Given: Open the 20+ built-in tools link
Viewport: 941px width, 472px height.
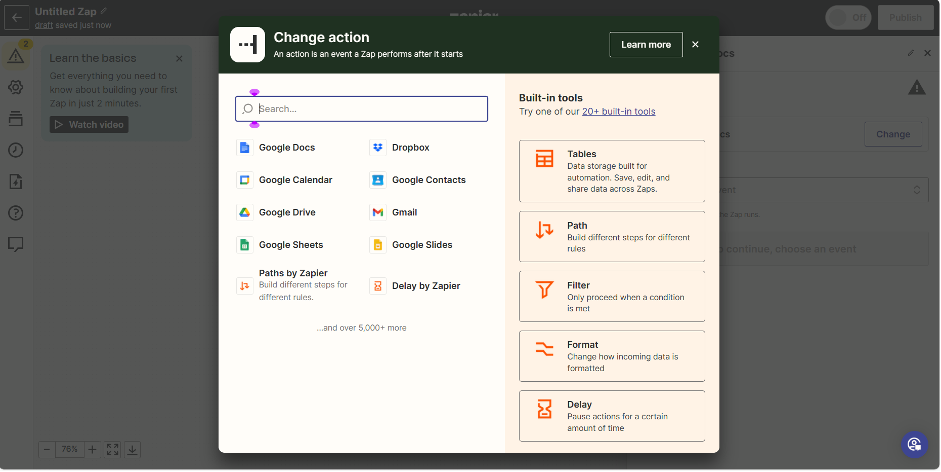Looking at the screenshot, I should (x=619, y=112).
